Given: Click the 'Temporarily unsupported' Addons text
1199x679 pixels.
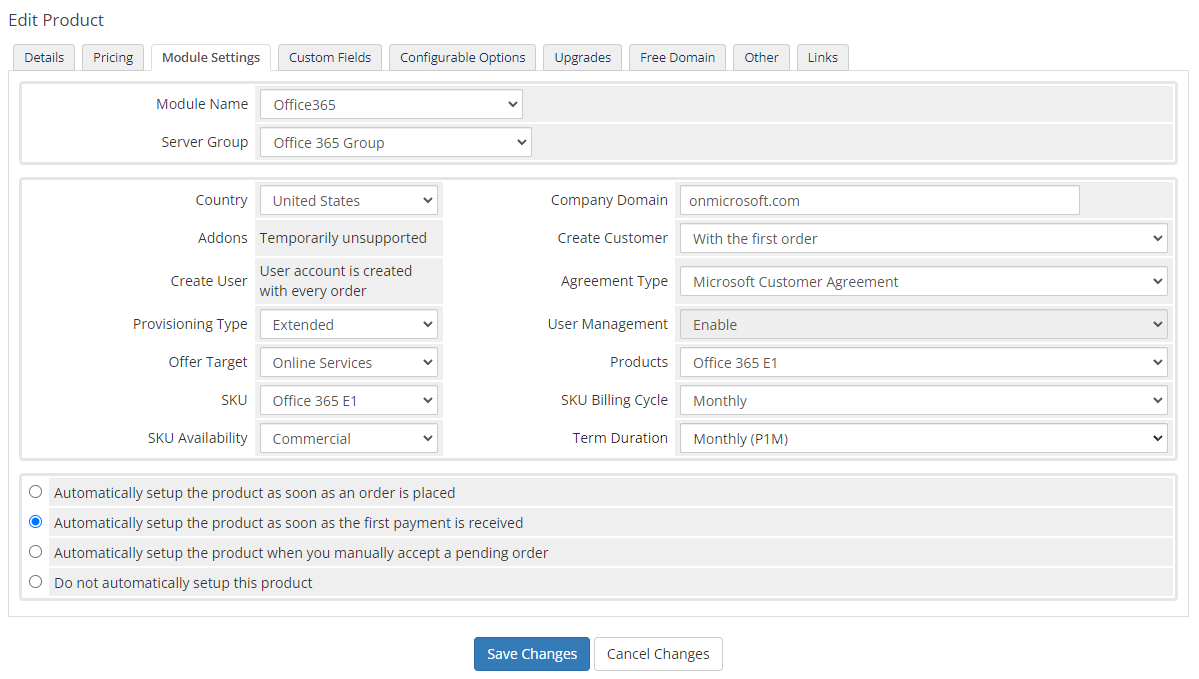Looking at the screenshot, I should point(343,238).
